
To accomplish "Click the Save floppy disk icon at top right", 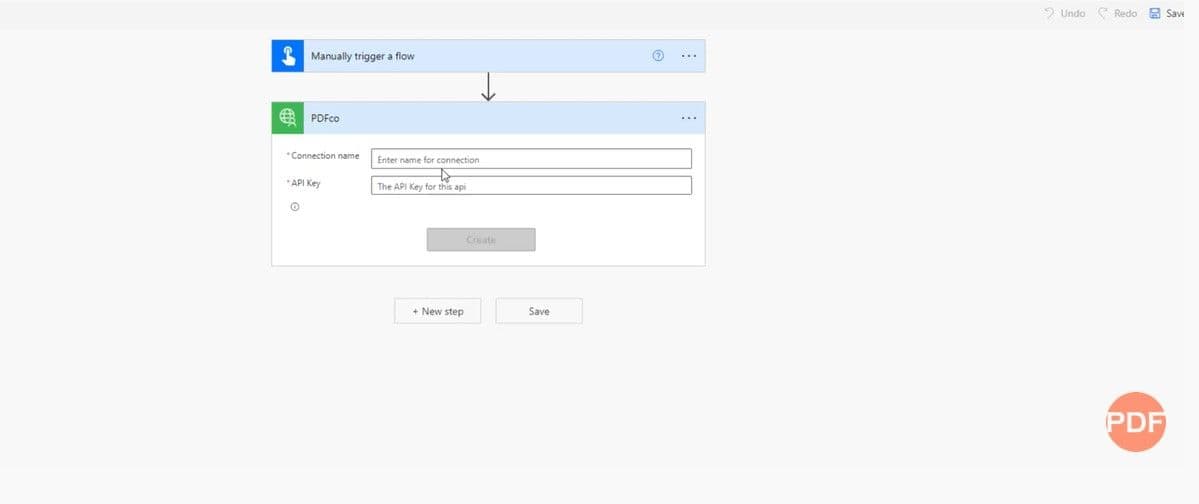I will tap(1155, 13).
